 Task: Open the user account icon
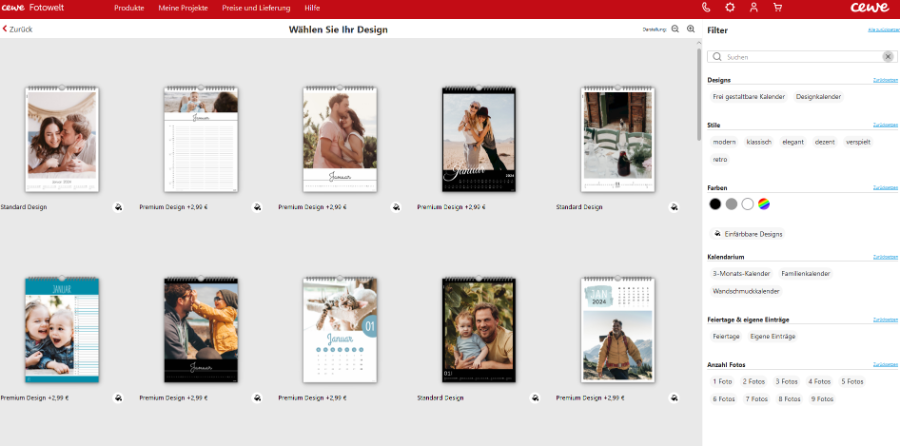pos(753,8)
